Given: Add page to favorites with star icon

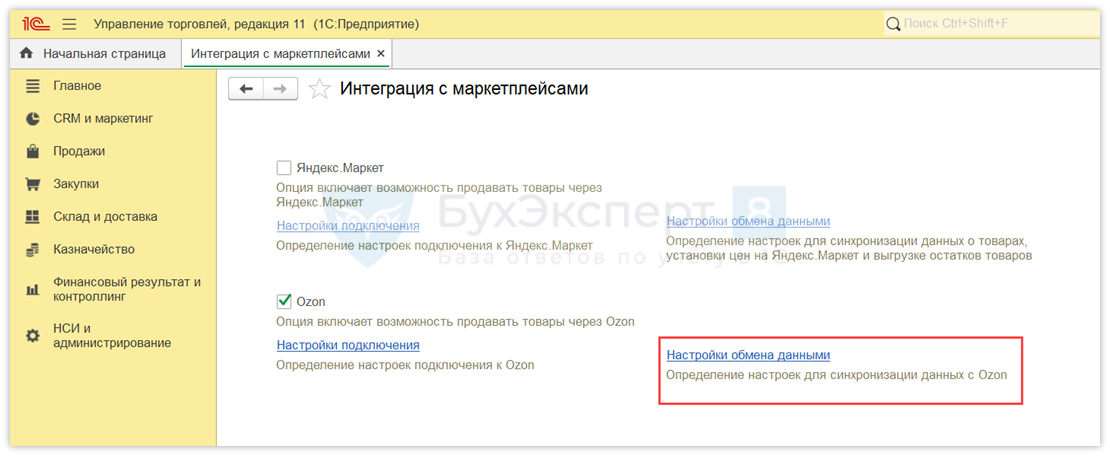Looking at the screenshot, I should click(321, 89).
